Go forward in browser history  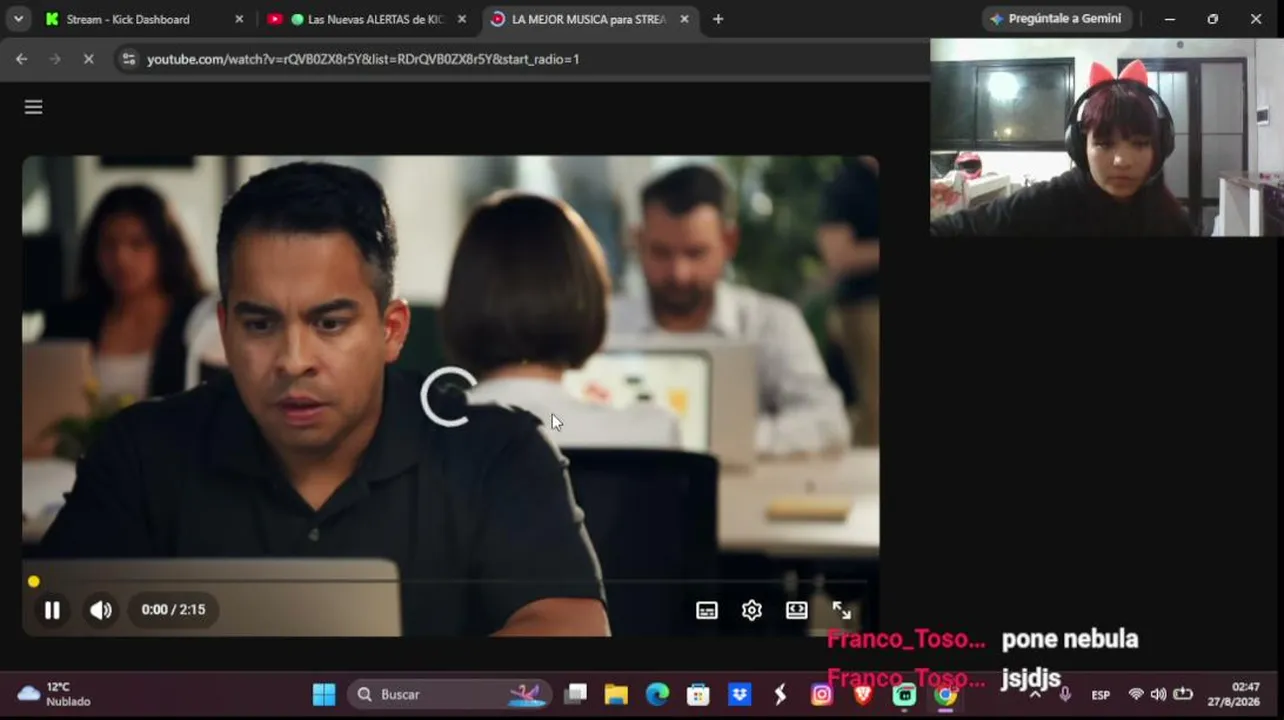[x=55, y=59]
